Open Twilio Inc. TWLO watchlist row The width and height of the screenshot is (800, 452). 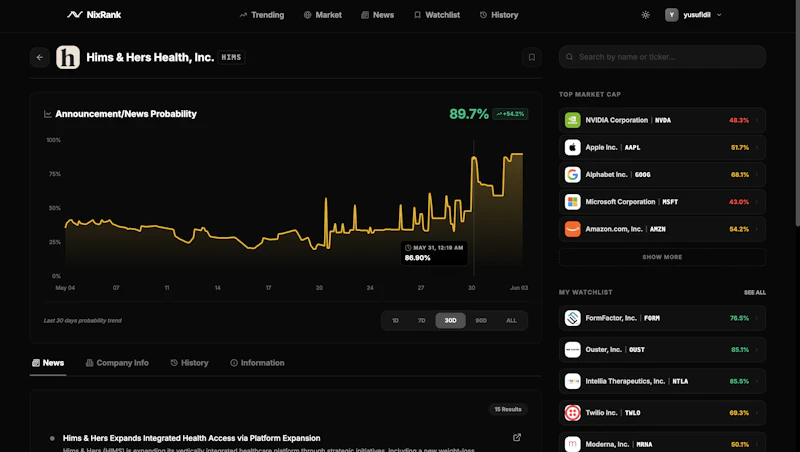662,413
